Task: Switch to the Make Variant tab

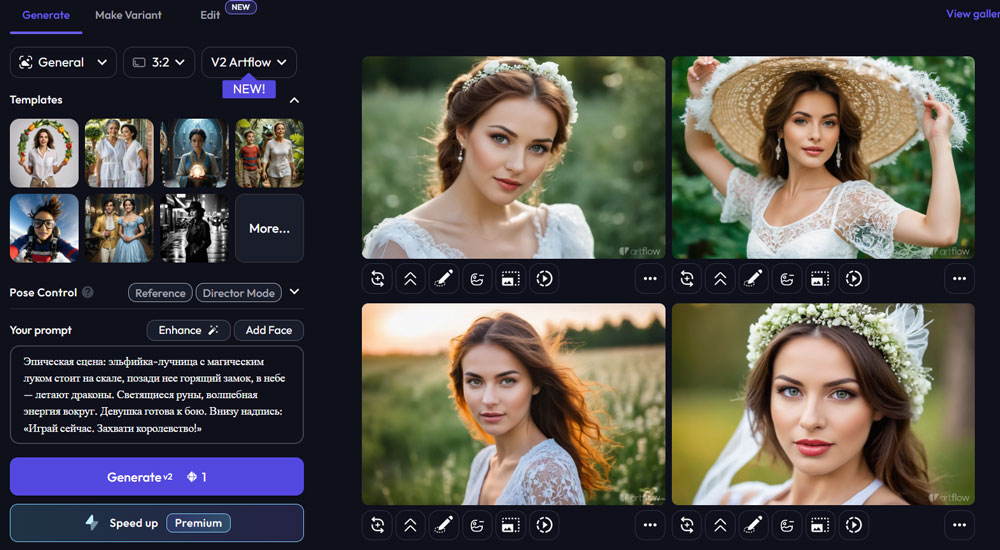Action: coord(128,15)
